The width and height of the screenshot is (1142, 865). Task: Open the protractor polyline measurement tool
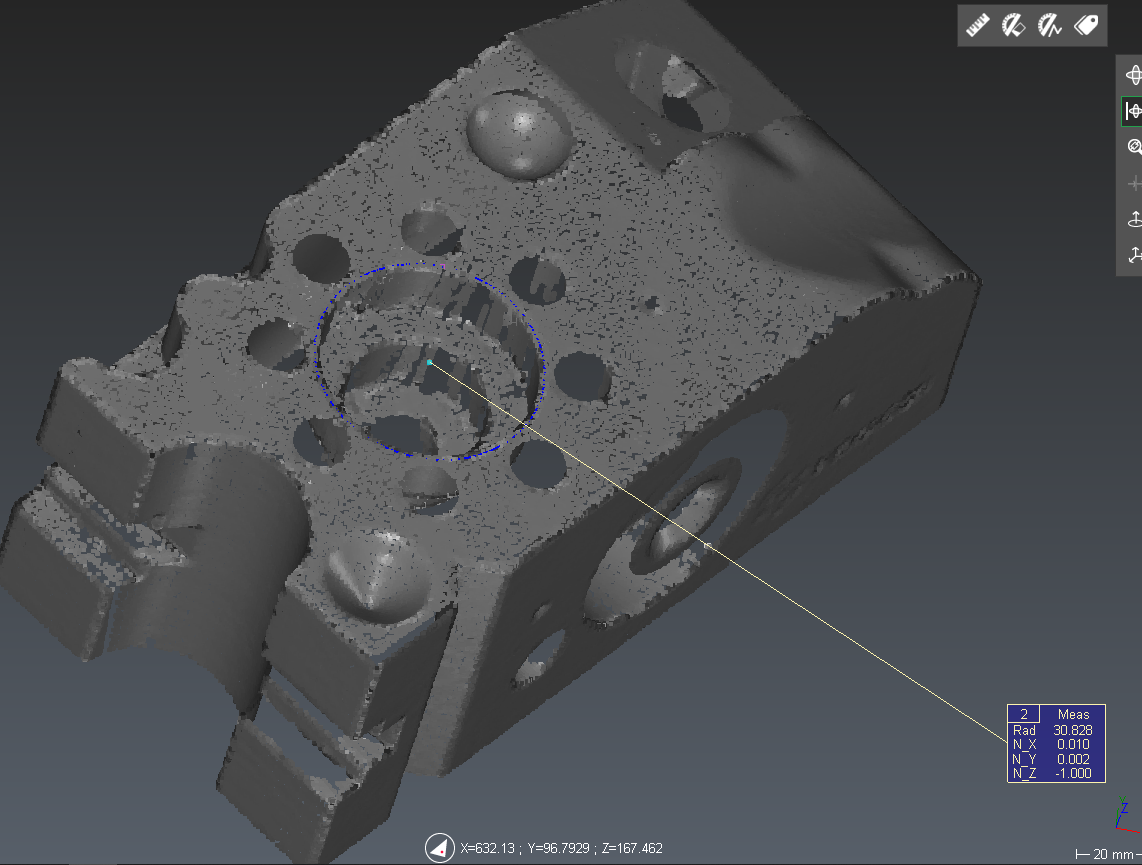click(1049, 25)
